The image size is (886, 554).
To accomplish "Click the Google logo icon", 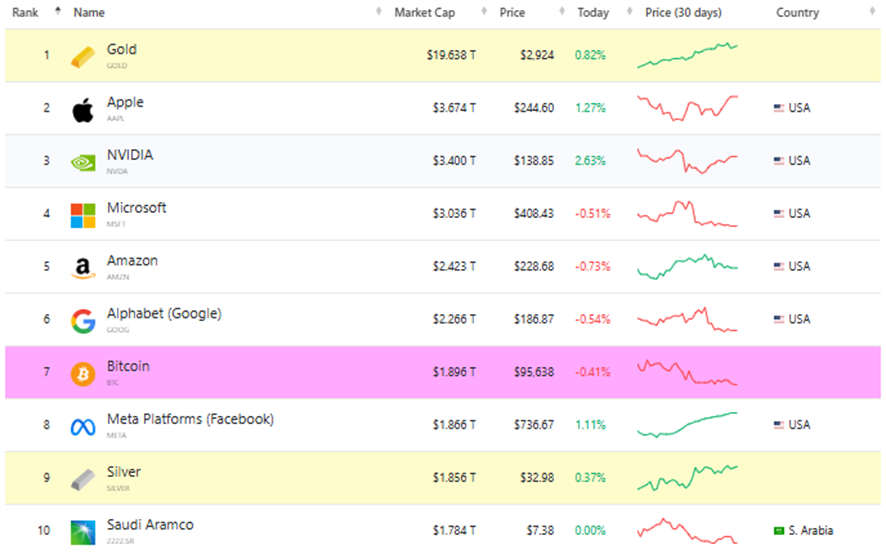I will [x=83, y=321].
